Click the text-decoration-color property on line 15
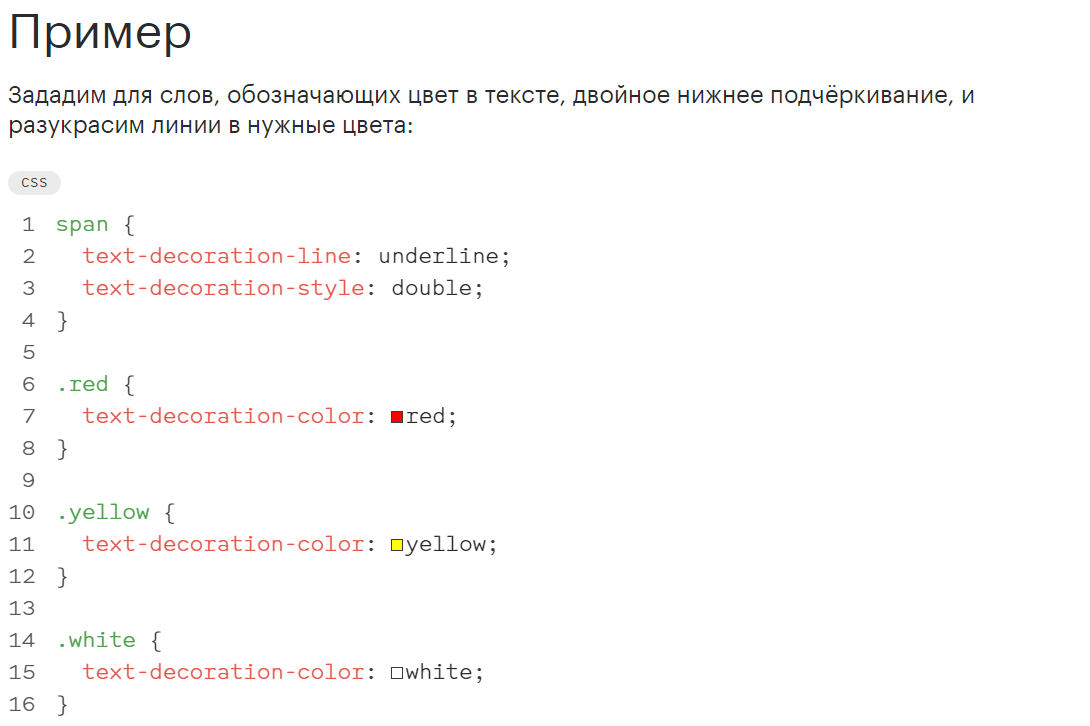1090x726 pixels. point(224,672)
